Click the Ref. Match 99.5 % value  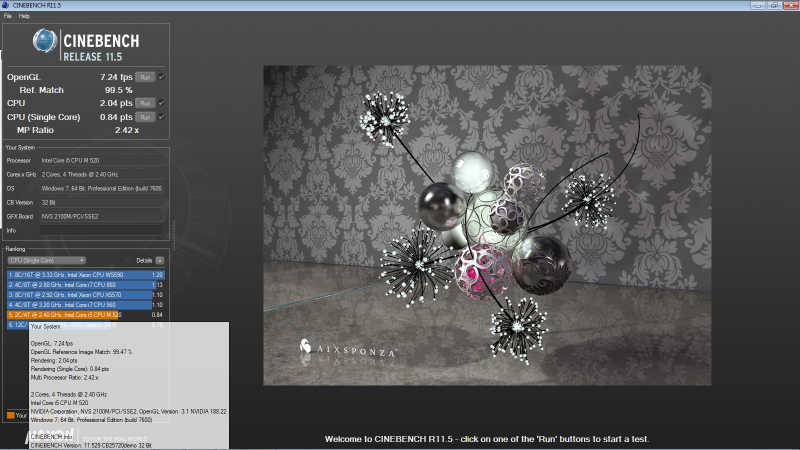click(118, 90)
